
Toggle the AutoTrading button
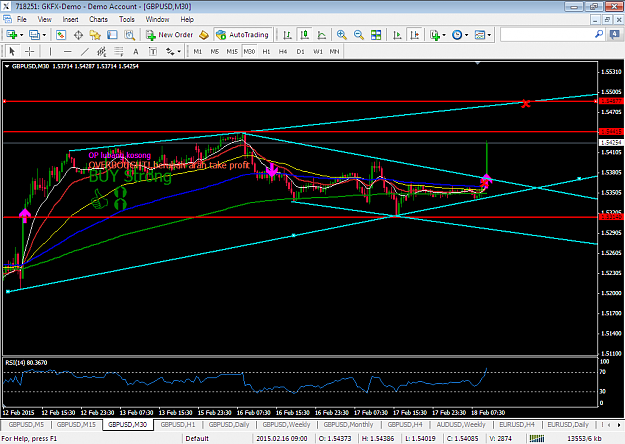(243, 35)
